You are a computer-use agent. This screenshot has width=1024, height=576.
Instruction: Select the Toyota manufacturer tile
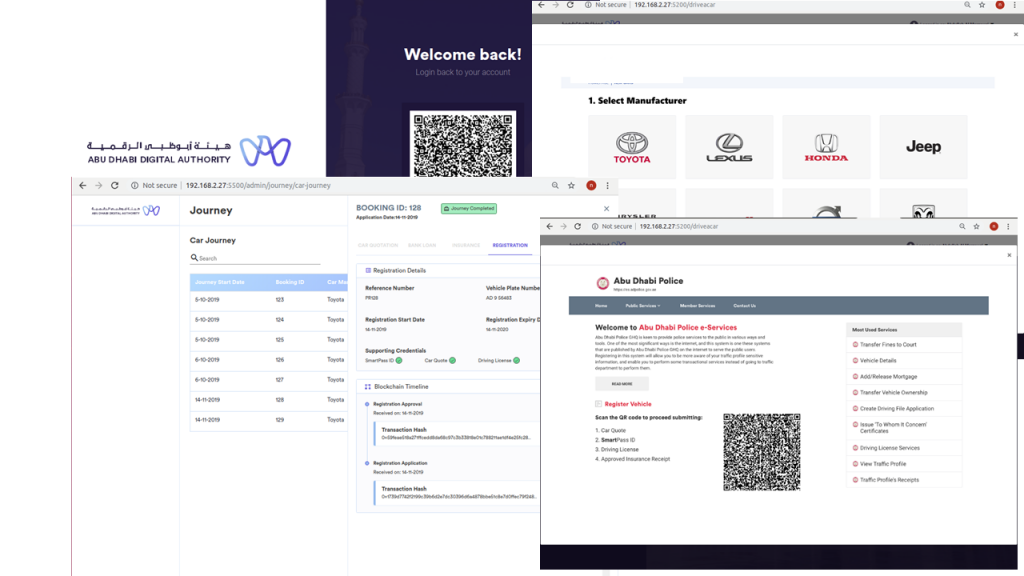coord(632,147)
